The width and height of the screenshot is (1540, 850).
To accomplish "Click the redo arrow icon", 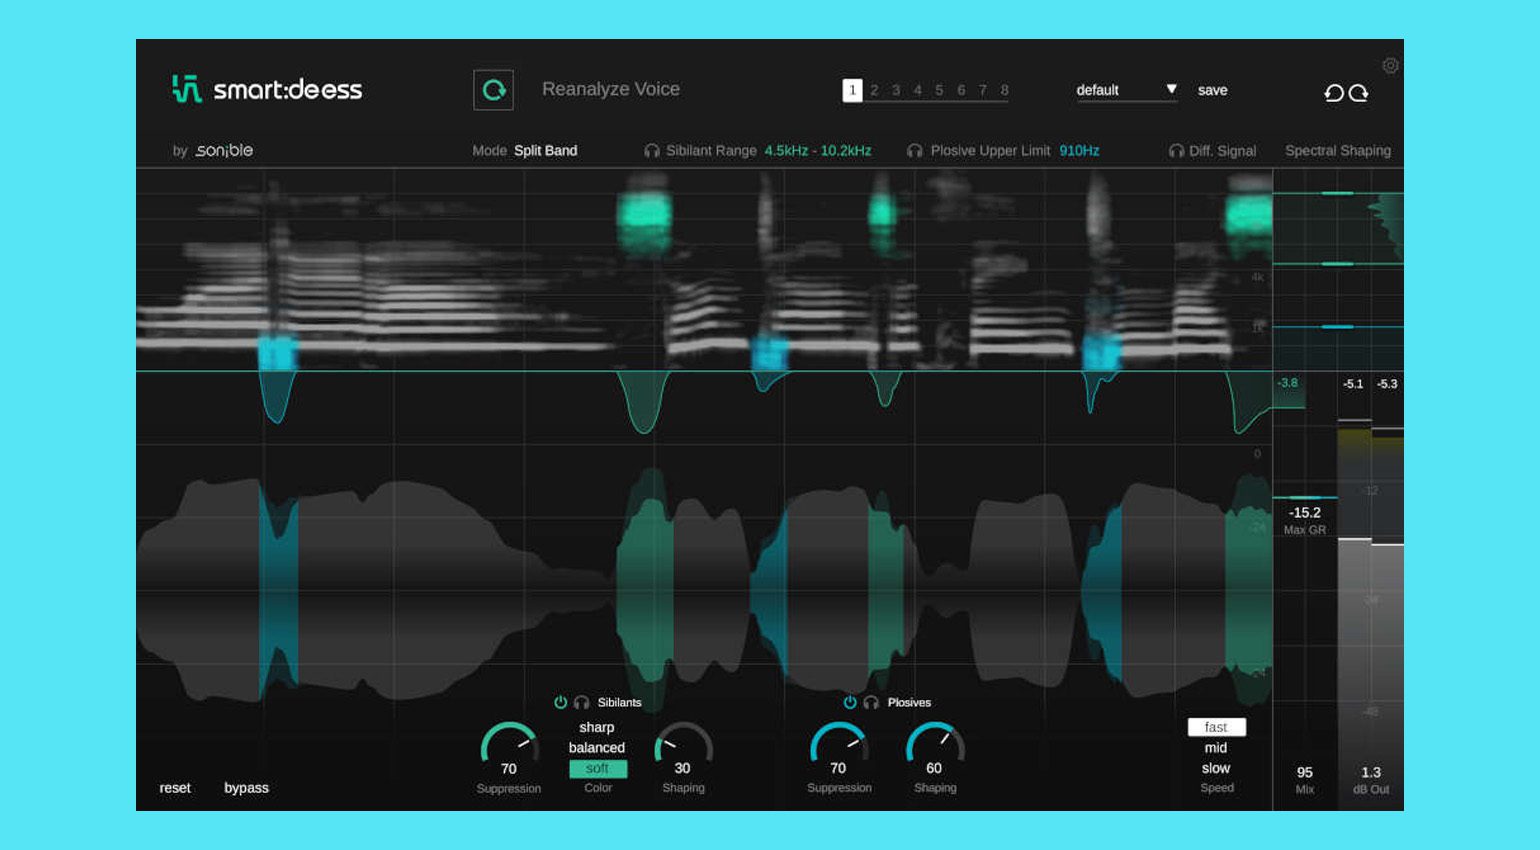I will (1359, 93).
